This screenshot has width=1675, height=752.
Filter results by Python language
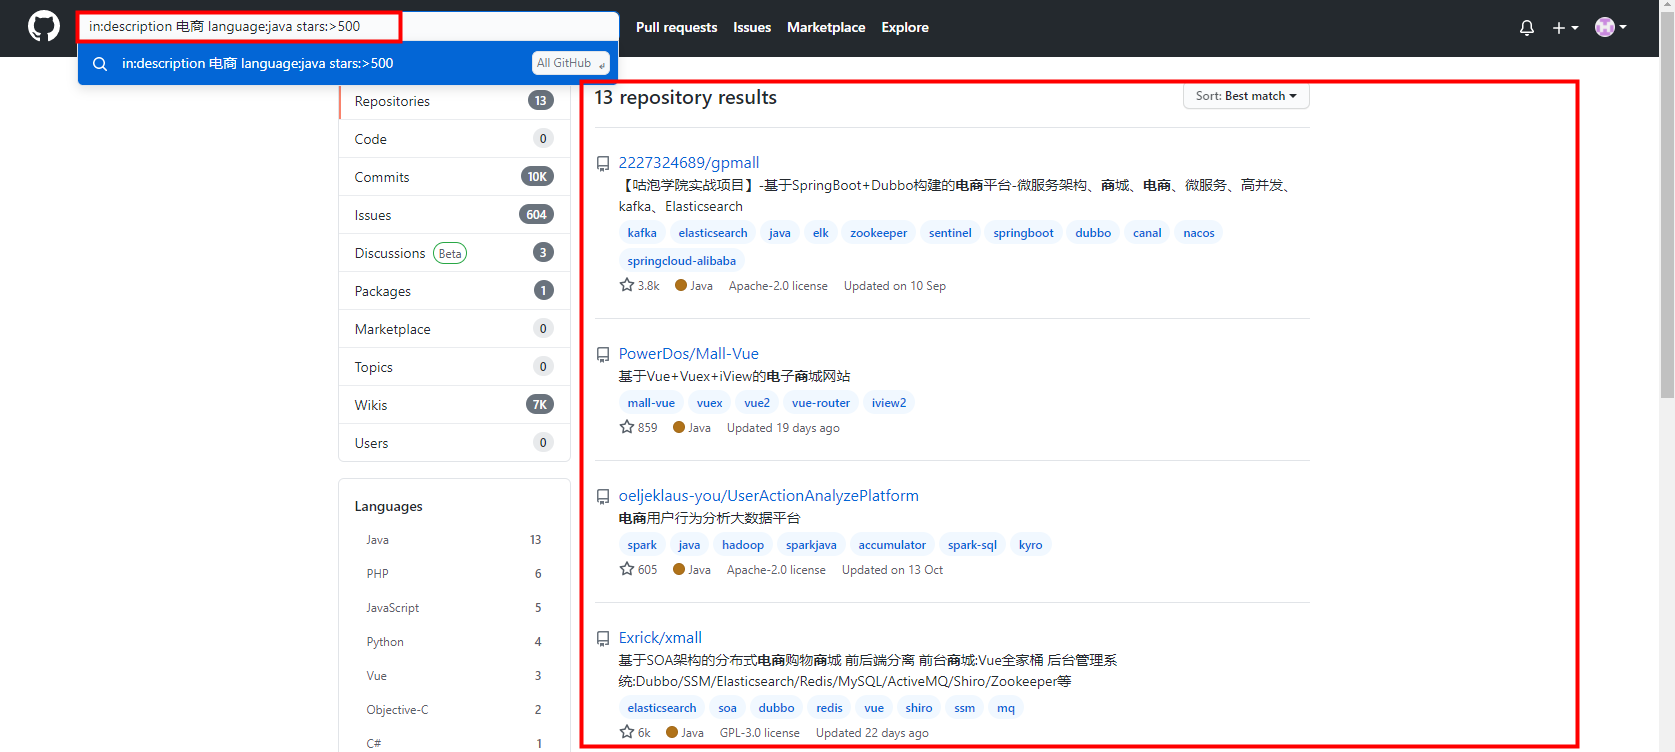coord(454,642)
